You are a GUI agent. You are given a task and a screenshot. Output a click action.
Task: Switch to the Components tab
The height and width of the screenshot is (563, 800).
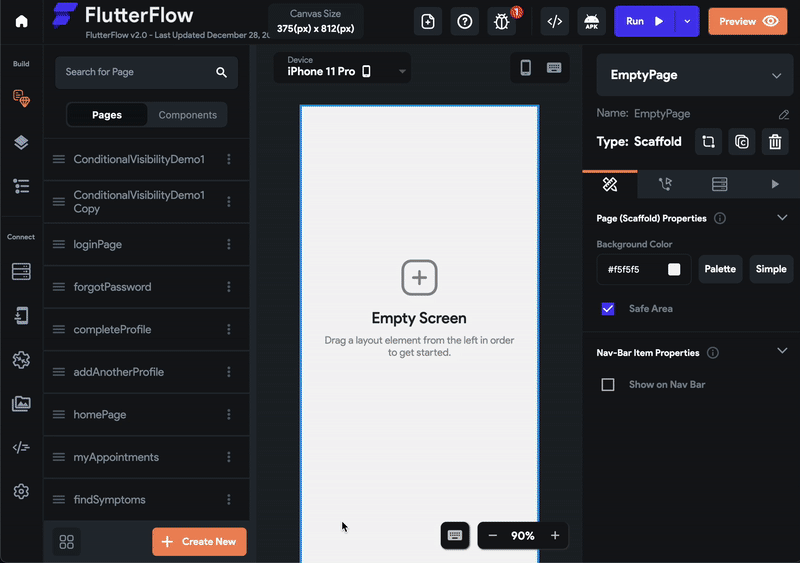pyautogui.click(x=187, y=115)
